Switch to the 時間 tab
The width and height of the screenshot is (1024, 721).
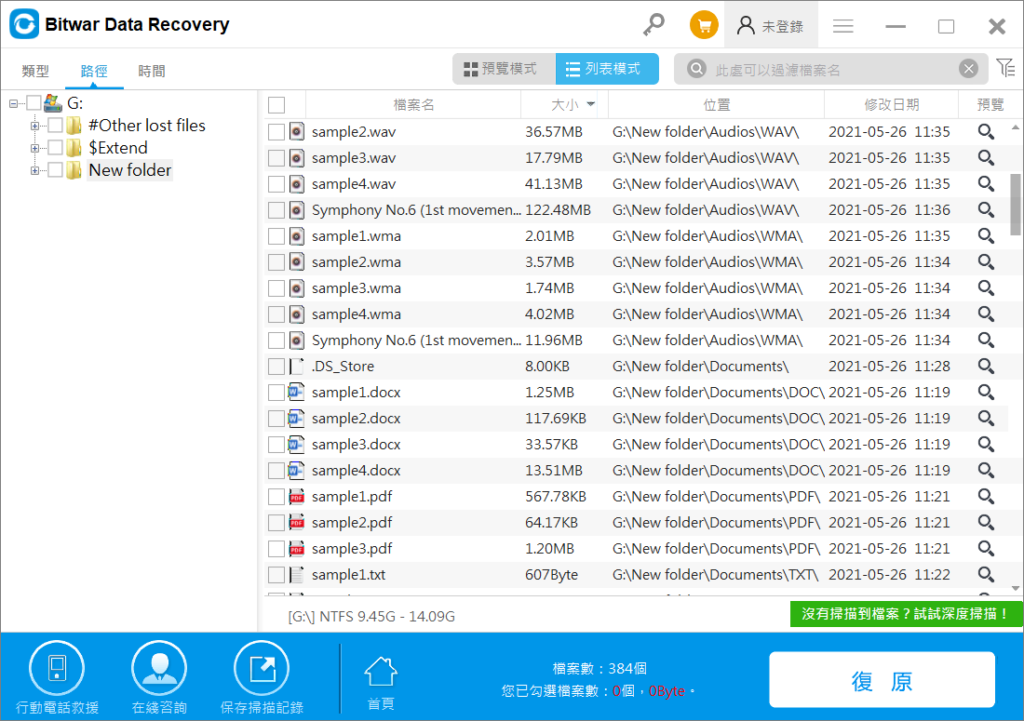pos(152,71)
